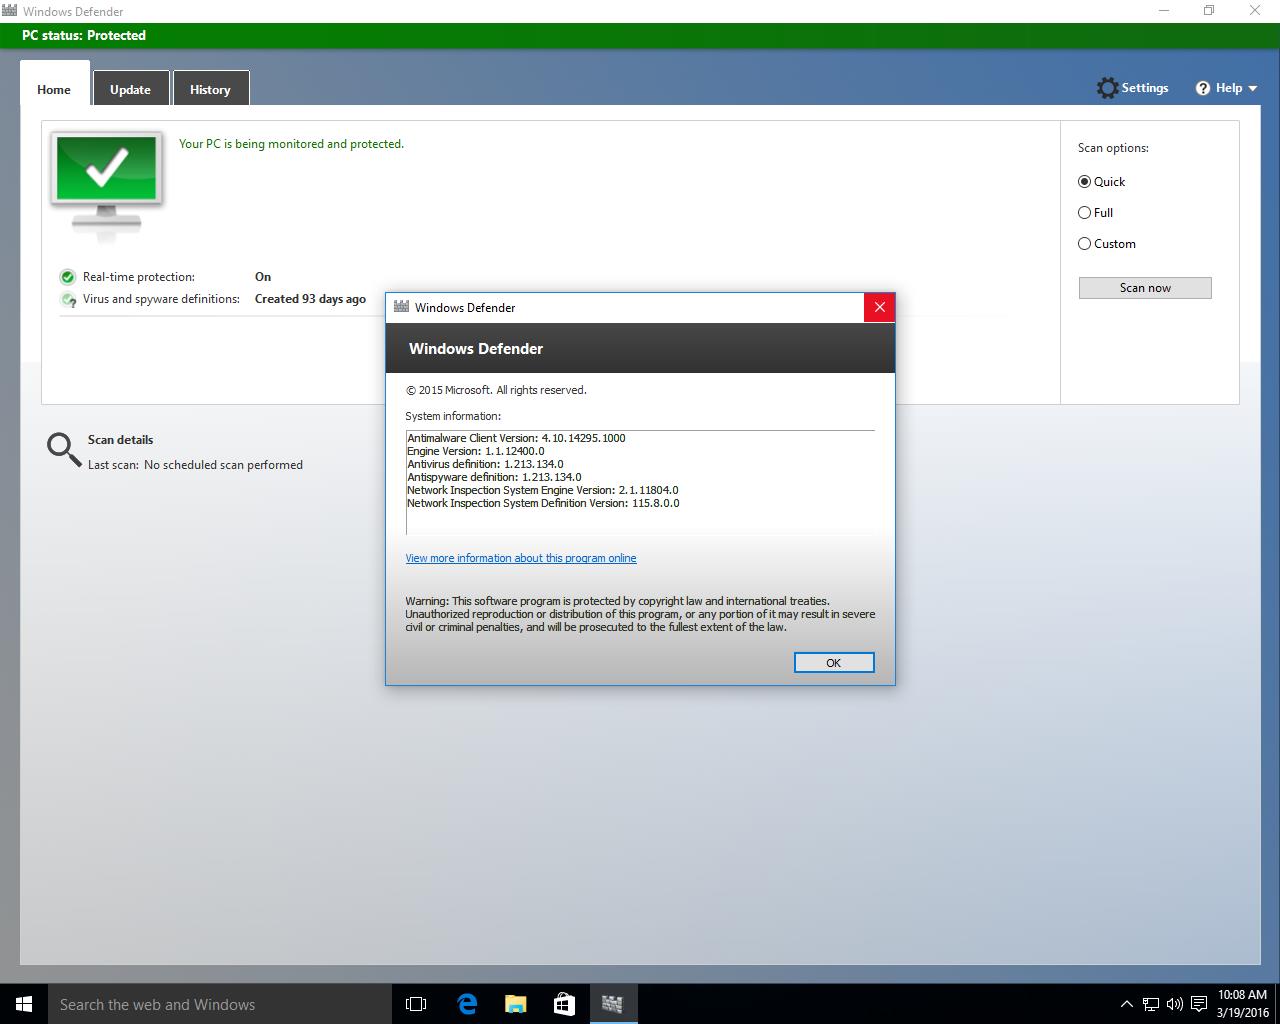Click the Windows Defender taskbar icon
The width and height of the screenshot is (1280, 1024).
tap(612, 1004)
